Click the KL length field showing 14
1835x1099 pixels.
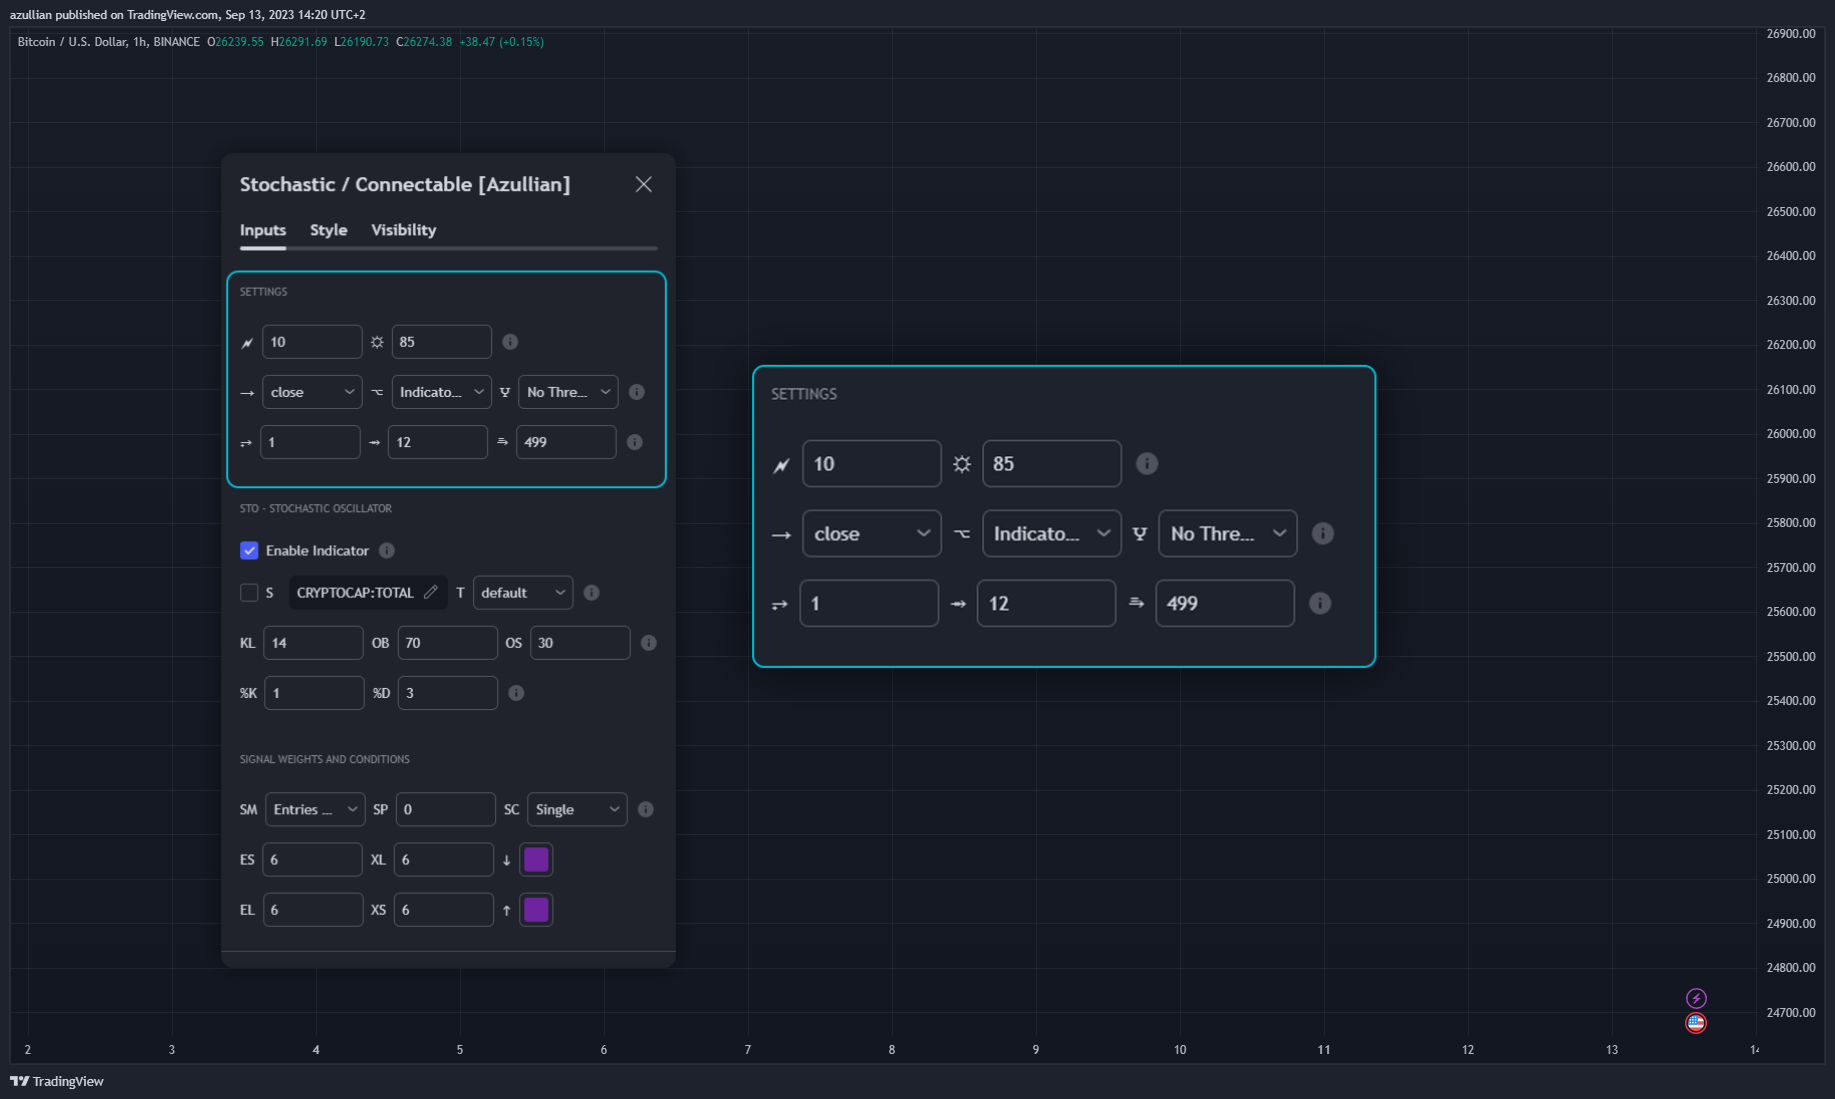point(313,643)
